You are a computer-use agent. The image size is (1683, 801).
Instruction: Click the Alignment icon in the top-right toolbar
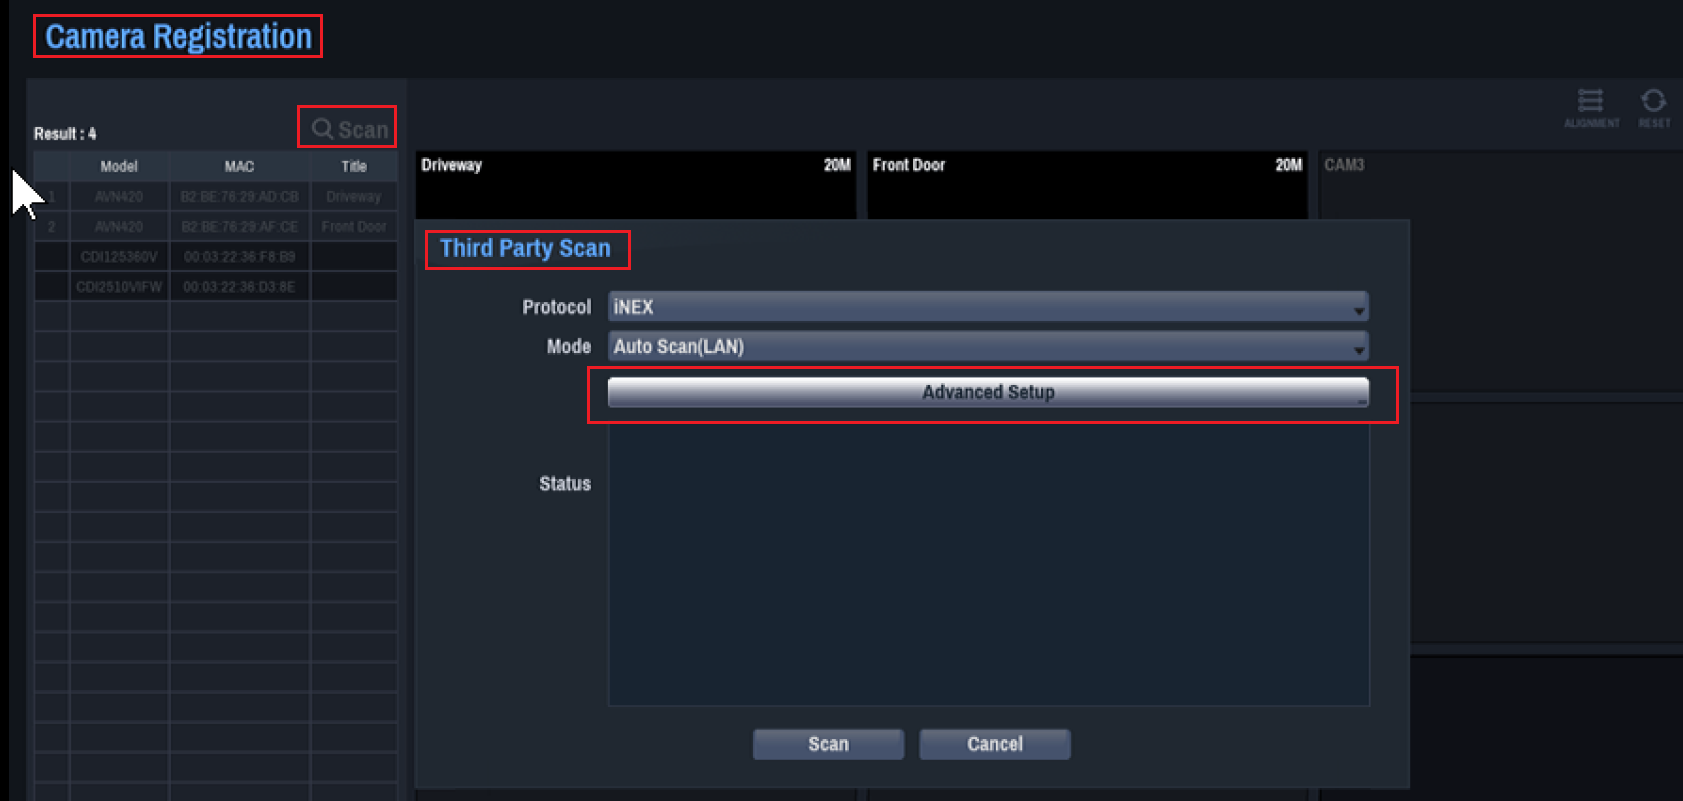tap(1591, 108)
